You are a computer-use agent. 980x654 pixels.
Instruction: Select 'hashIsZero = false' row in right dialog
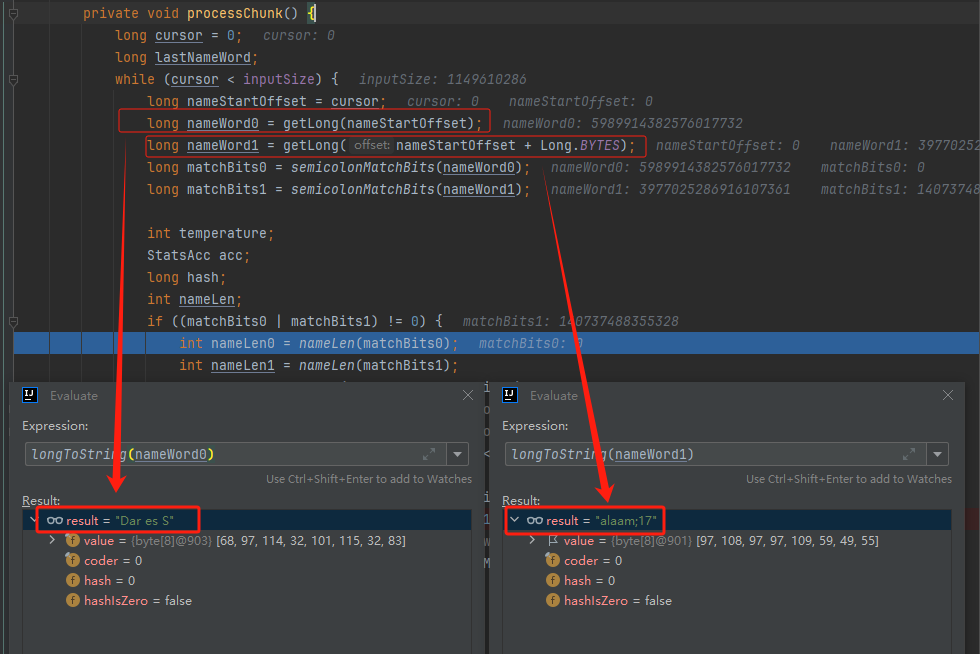pyautogui.click(x=727, y=600)
